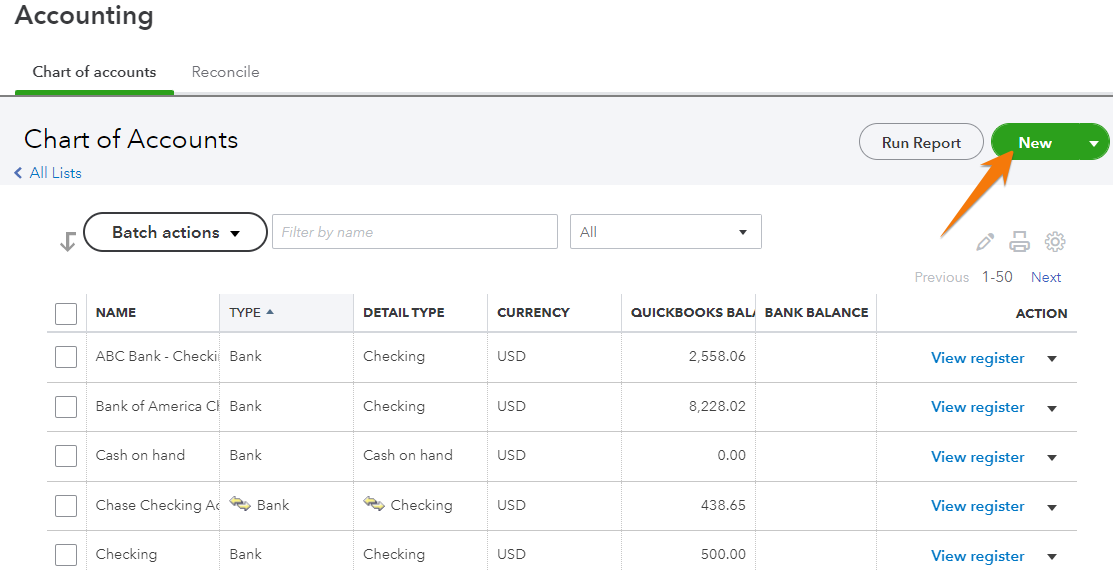Open View register for Bank of America
Screen dimensions: 1113x570
point(977,407)
